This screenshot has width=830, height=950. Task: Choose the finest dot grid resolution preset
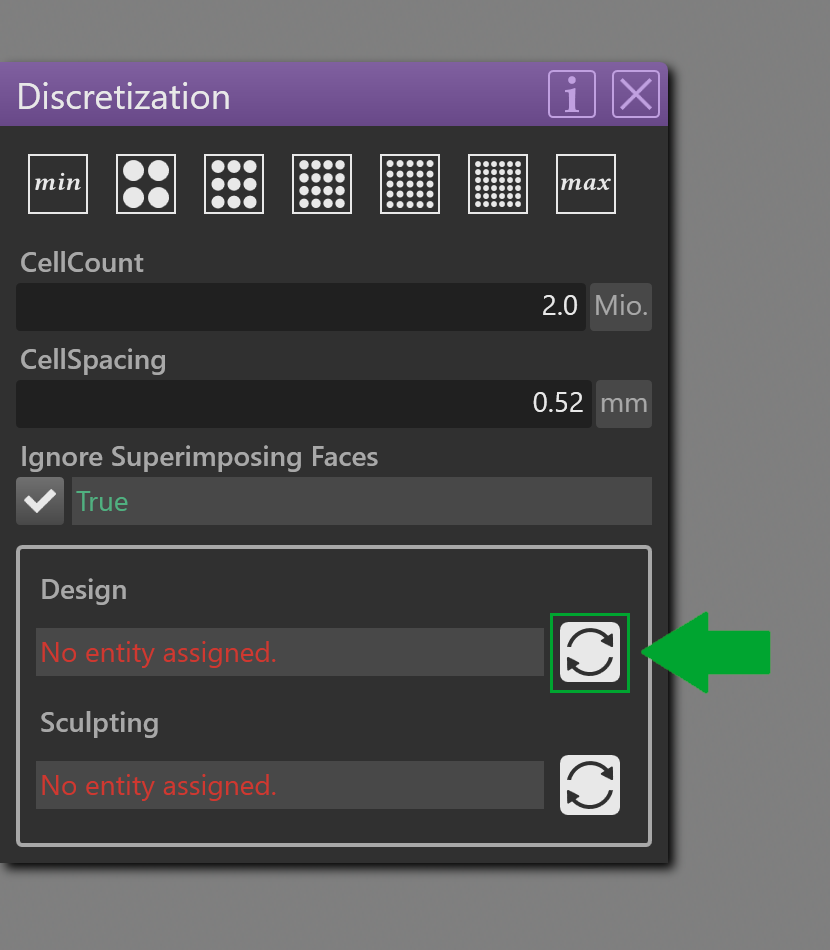[498, 184]
